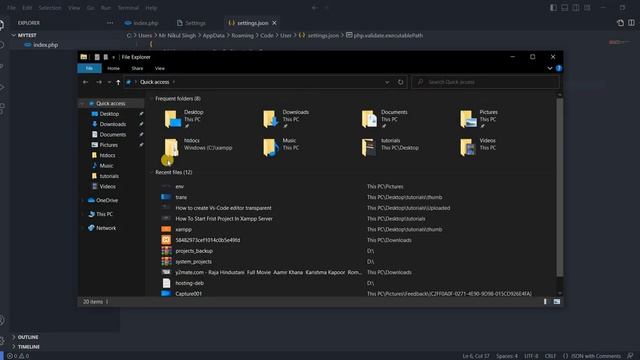This screenshot has width=640, height=360.
Task: Switch to the Settings tab in VS Code
Action: (191, 23)
